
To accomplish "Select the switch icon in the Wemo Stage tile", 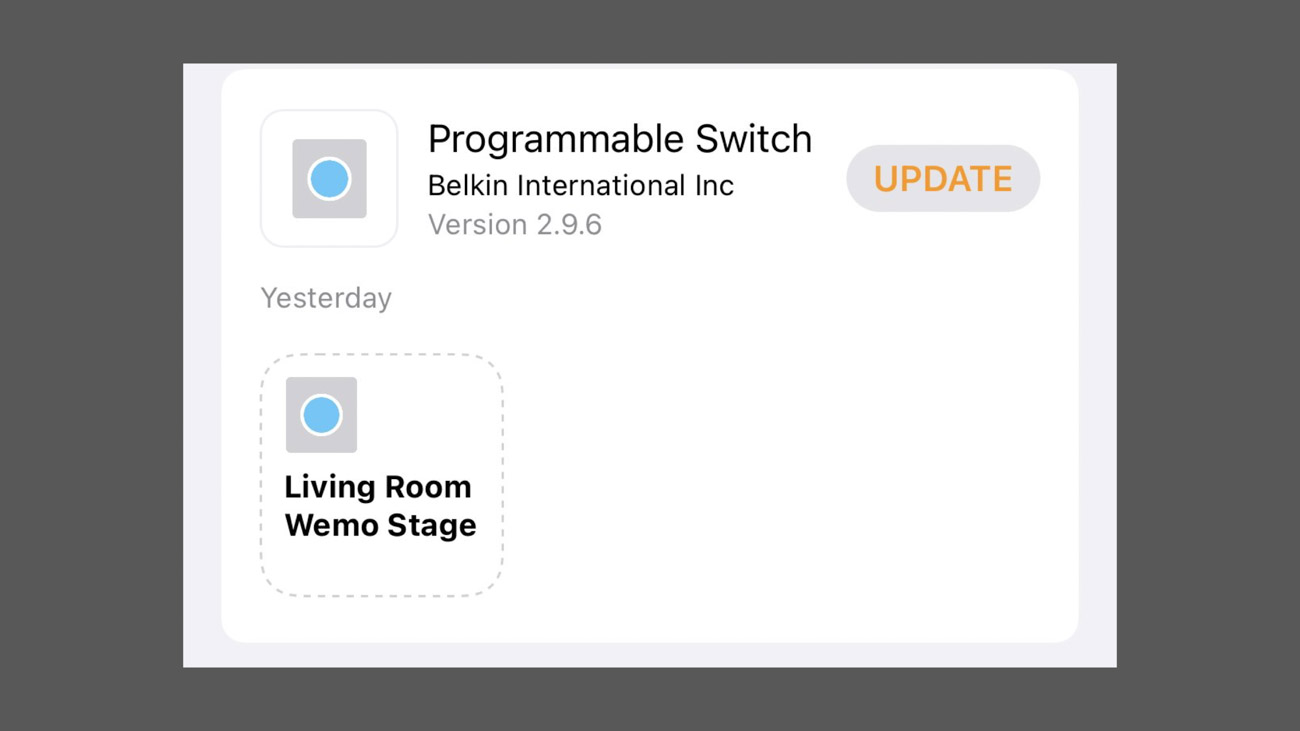I will click(321, 415).
